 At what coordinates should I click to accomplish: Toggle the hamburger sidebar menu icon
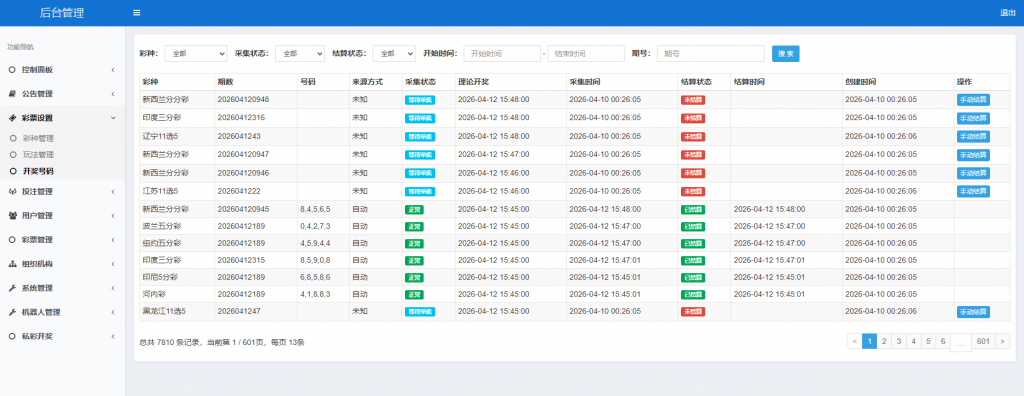click(x=136, y=12)
